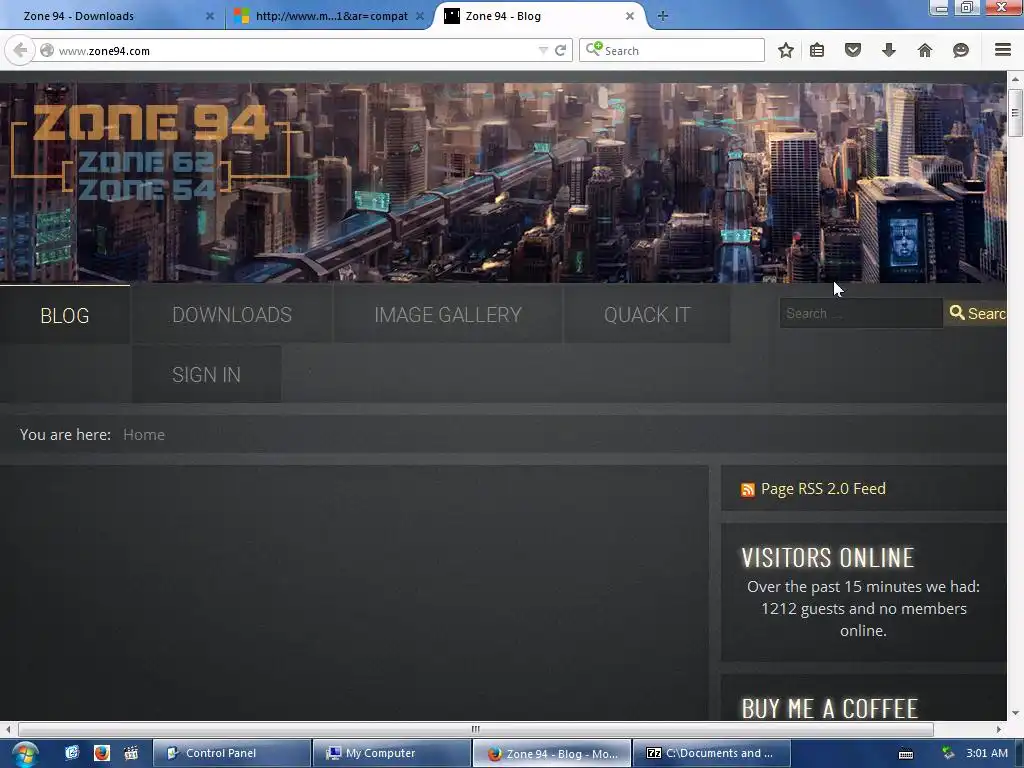The width and height of the screenshot is (1024, 768).
Task: Close the Zone 94 - Blog tab
Action: coord(630,16)
